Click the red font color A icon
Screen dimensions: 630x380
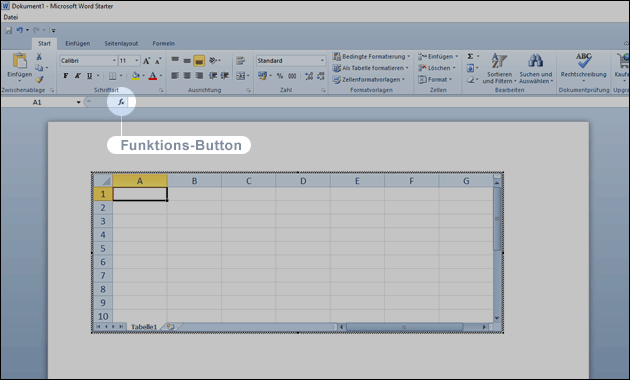click(x=153, y=76)
